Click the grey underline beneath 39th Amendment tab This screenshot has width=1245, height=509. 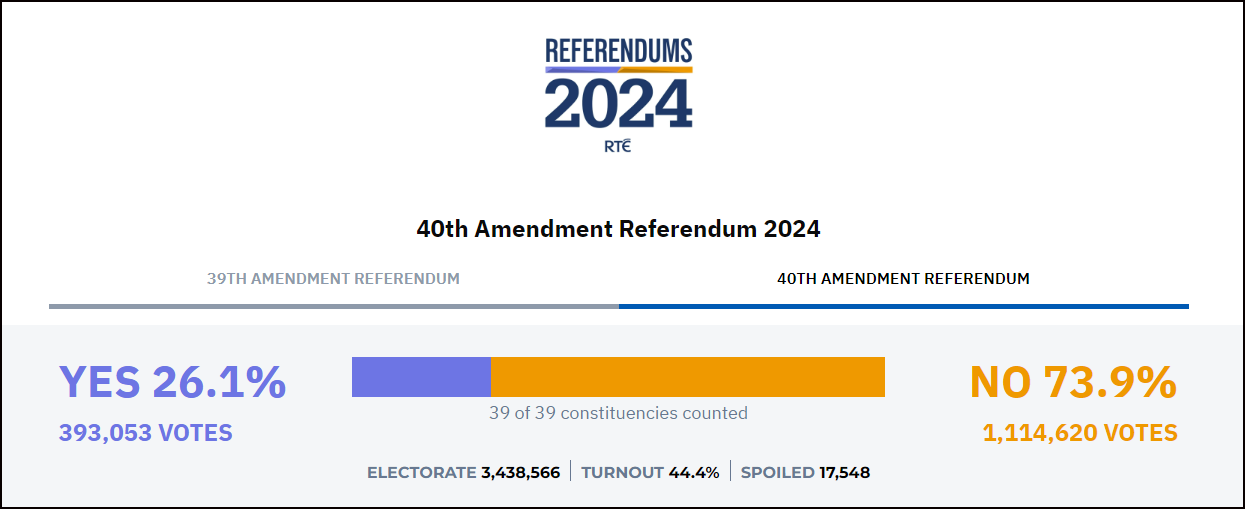tap(334, 306)
